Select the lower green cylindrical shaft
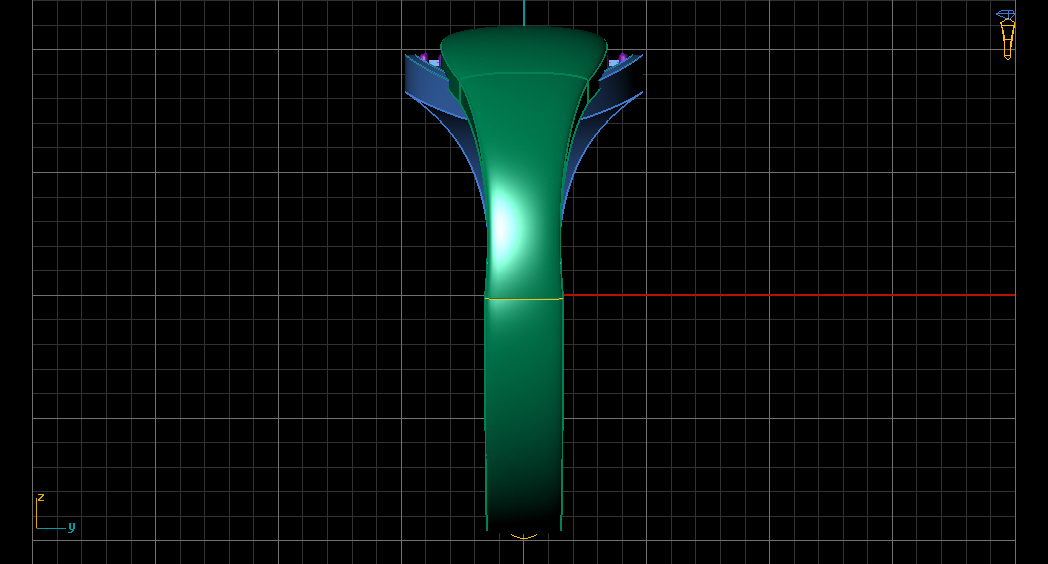Viewport: 1048px width, 564px height. point(523,414)
